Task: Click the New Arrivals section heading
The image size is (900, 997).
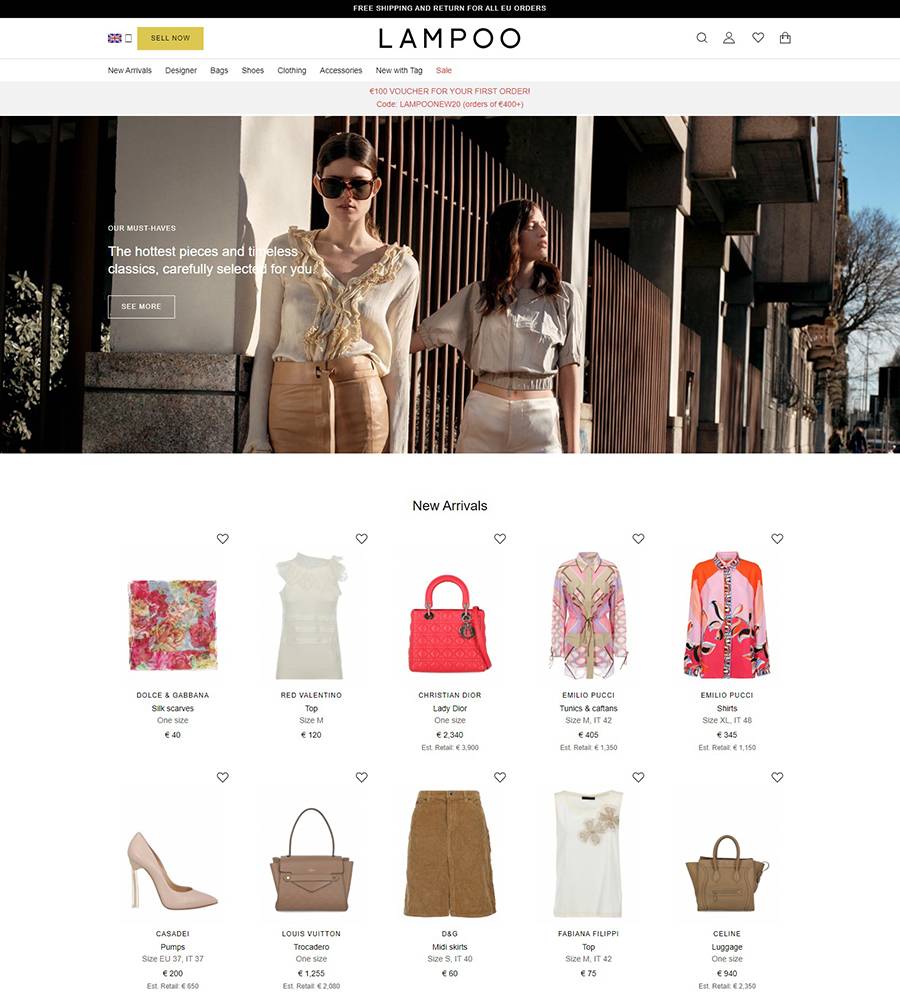Action: 450,505
